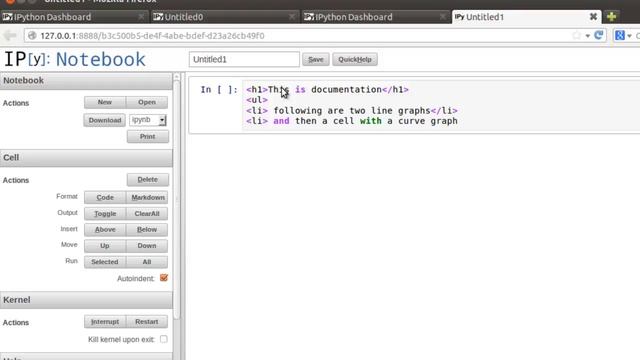Switch to the second IPython Dashboard tab
The image size is (640, 360).
pyautogui.click(x=376, y=17)
